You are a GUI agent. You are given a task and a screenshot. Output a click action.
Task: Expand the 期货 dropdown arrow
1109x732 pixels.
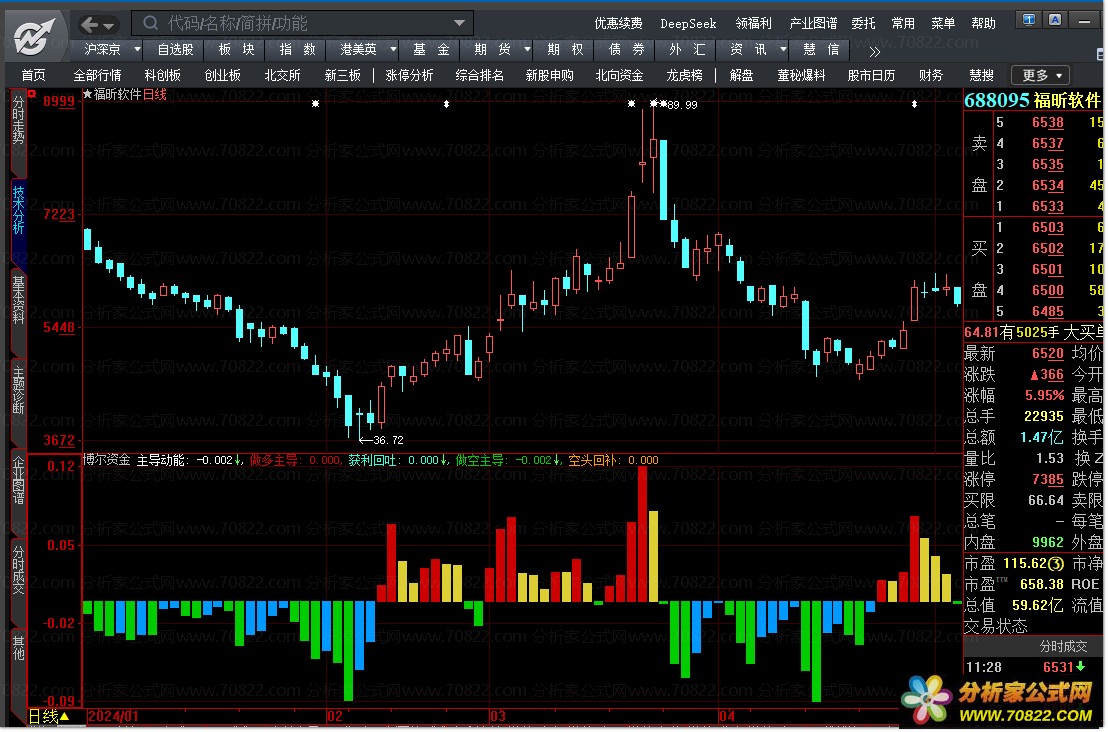pos(527,50)
